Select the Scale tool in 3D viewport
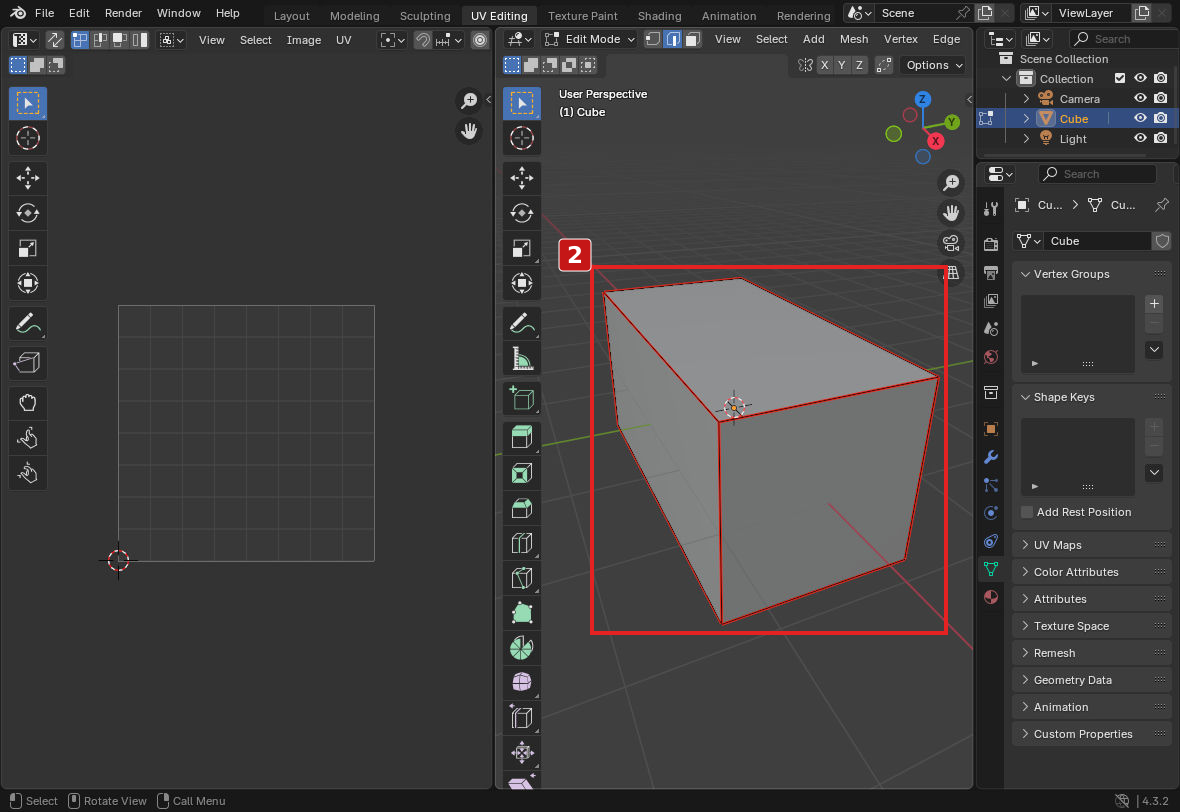Screen dimensions: 1180x812 522,248
